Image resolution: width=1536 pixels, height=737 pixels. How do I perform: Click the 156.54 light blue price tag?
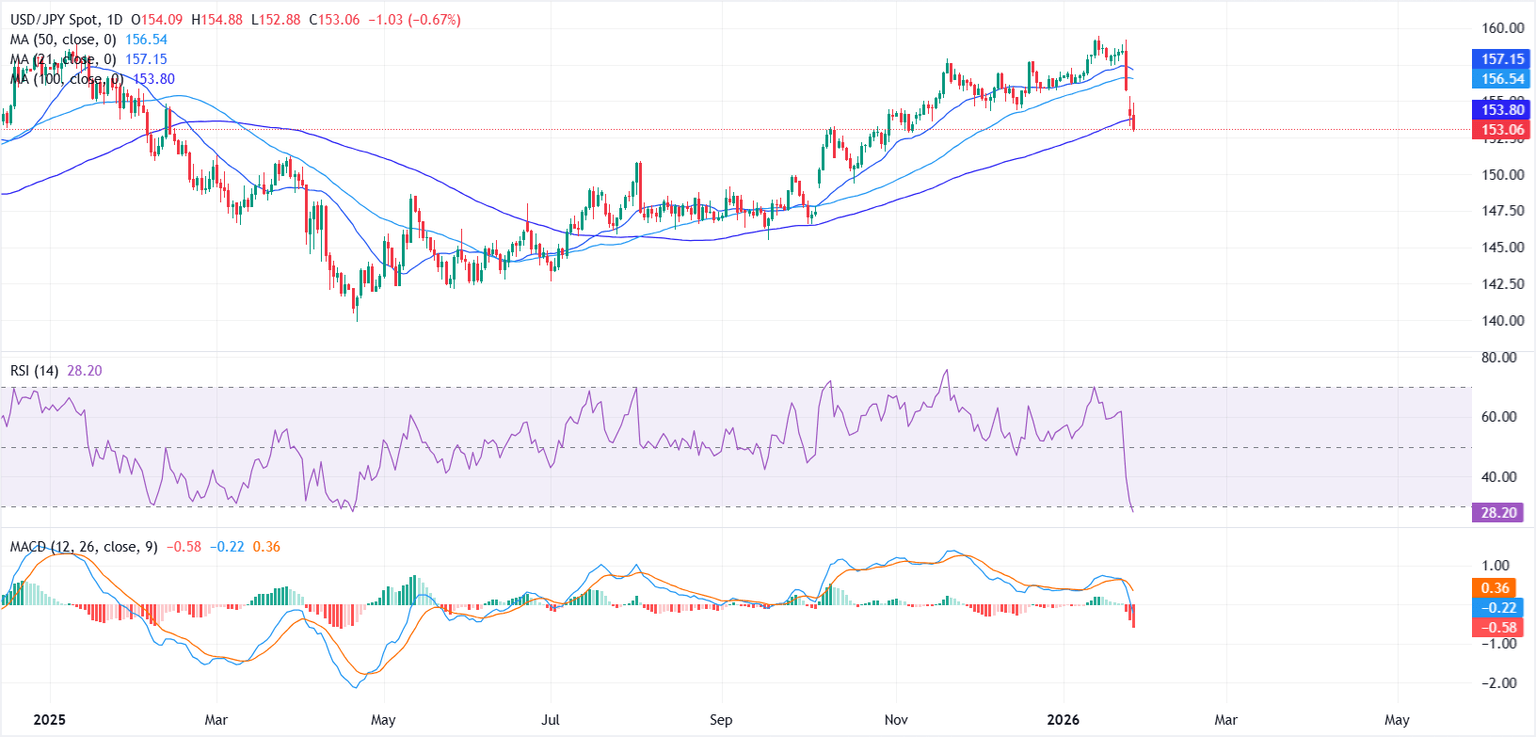pos(1502,78)
